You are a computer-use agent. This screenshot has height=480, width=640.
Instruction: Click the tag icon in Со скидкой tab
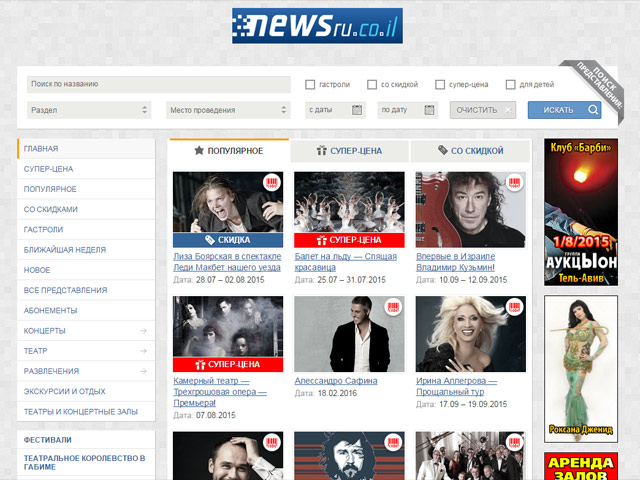[x=443, y=150]
